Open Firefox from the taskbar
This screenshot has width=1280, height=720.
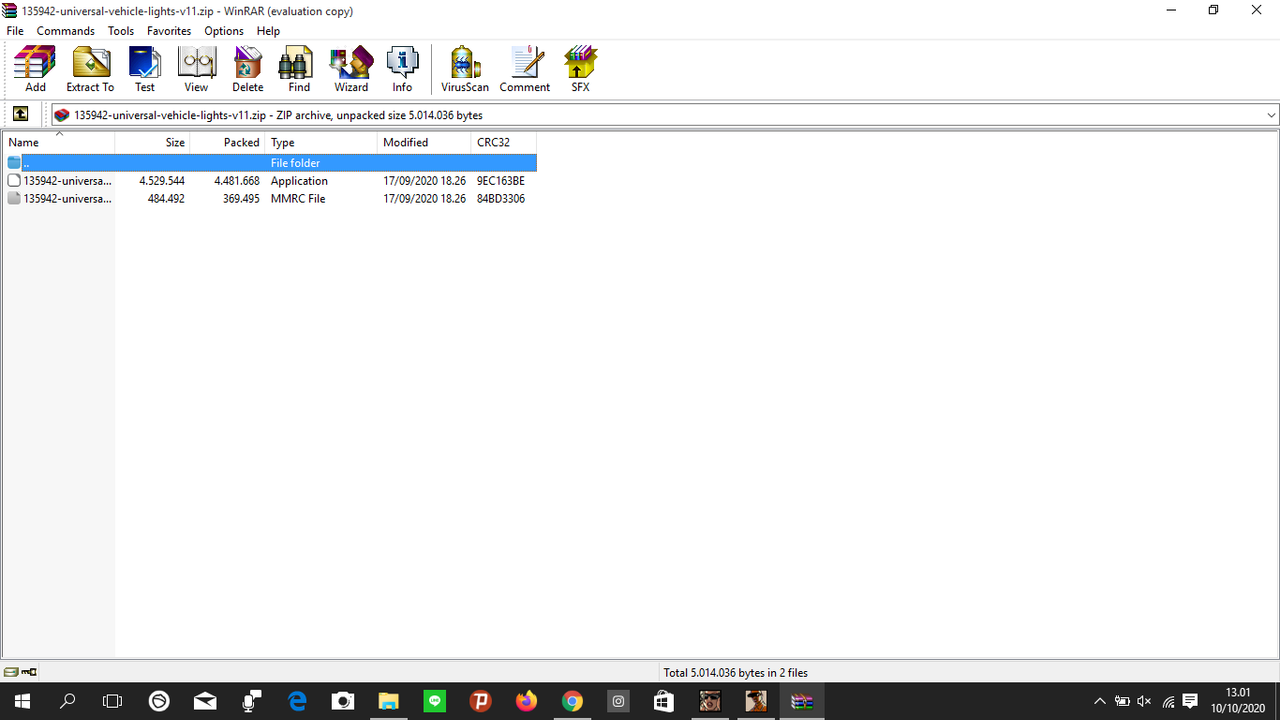coord(526,701)
